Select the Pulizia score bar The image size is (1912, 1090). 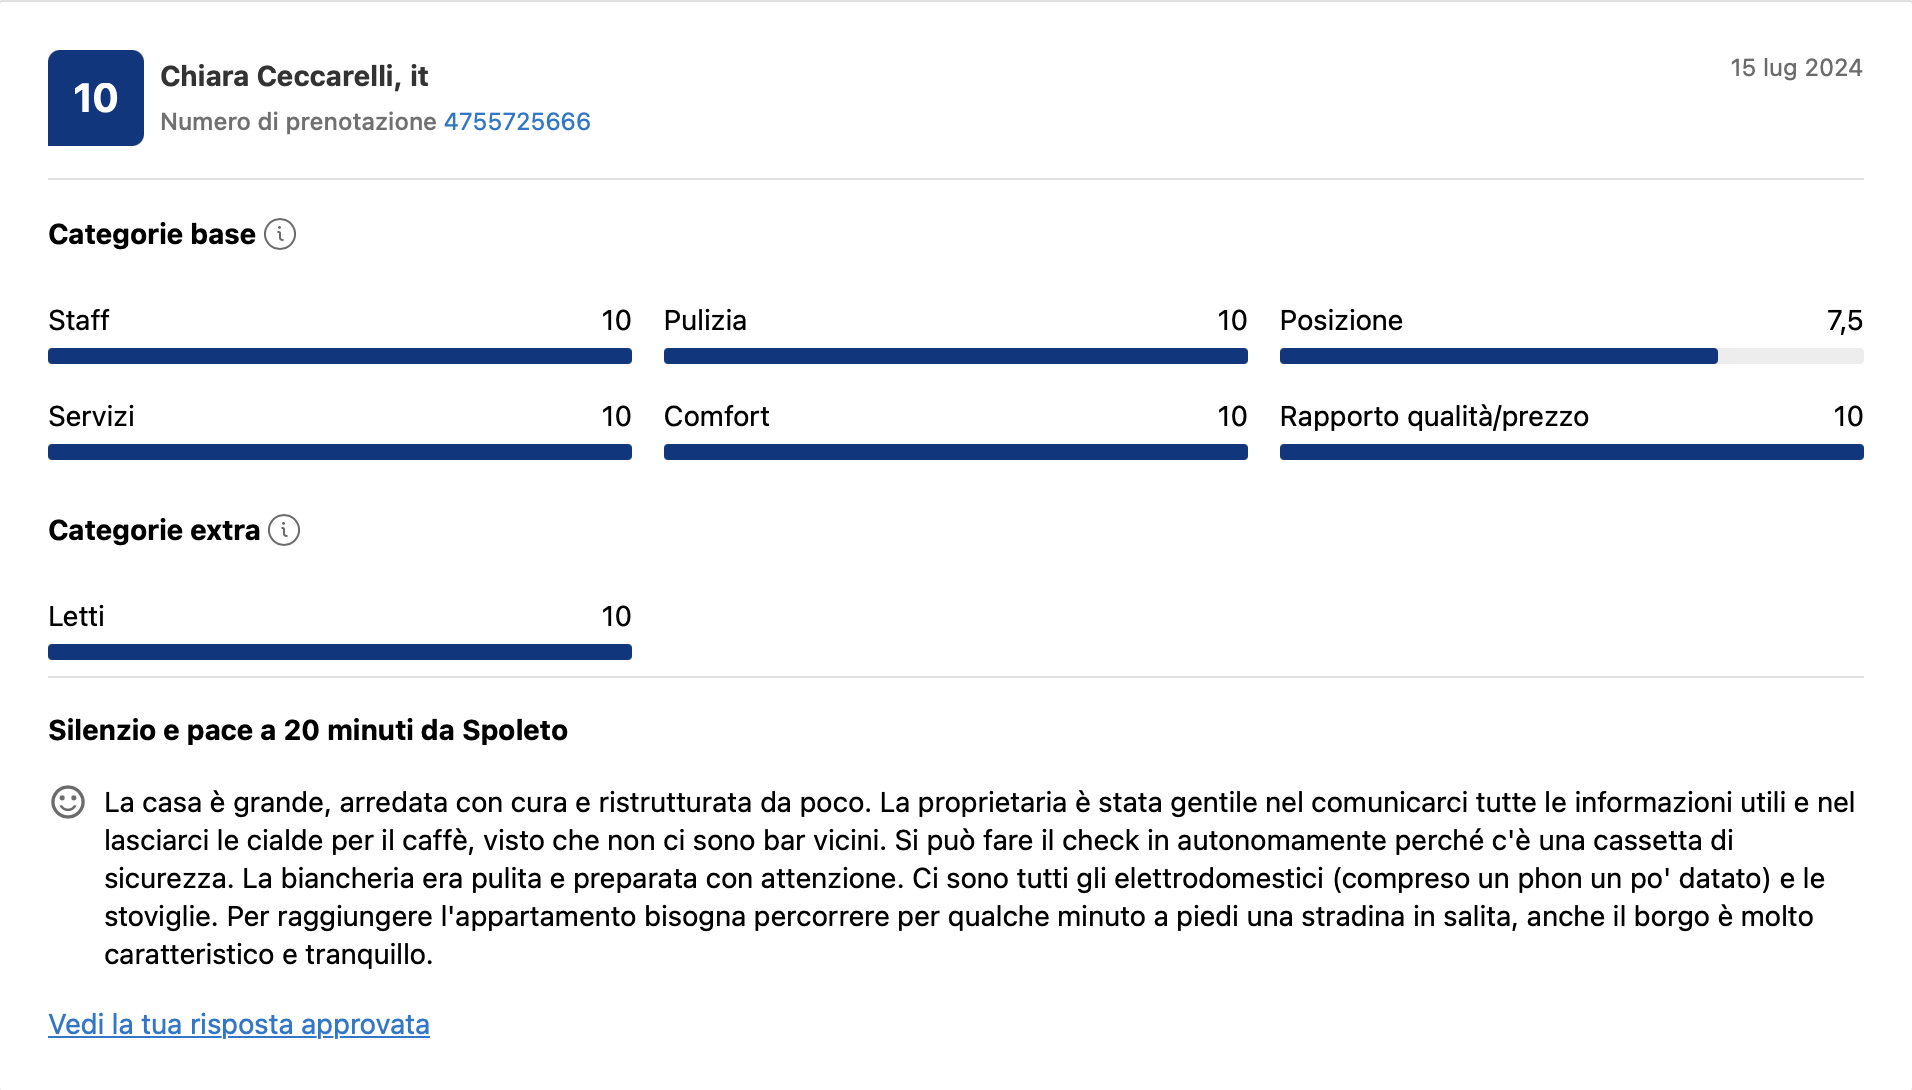[x=955, y=355]
